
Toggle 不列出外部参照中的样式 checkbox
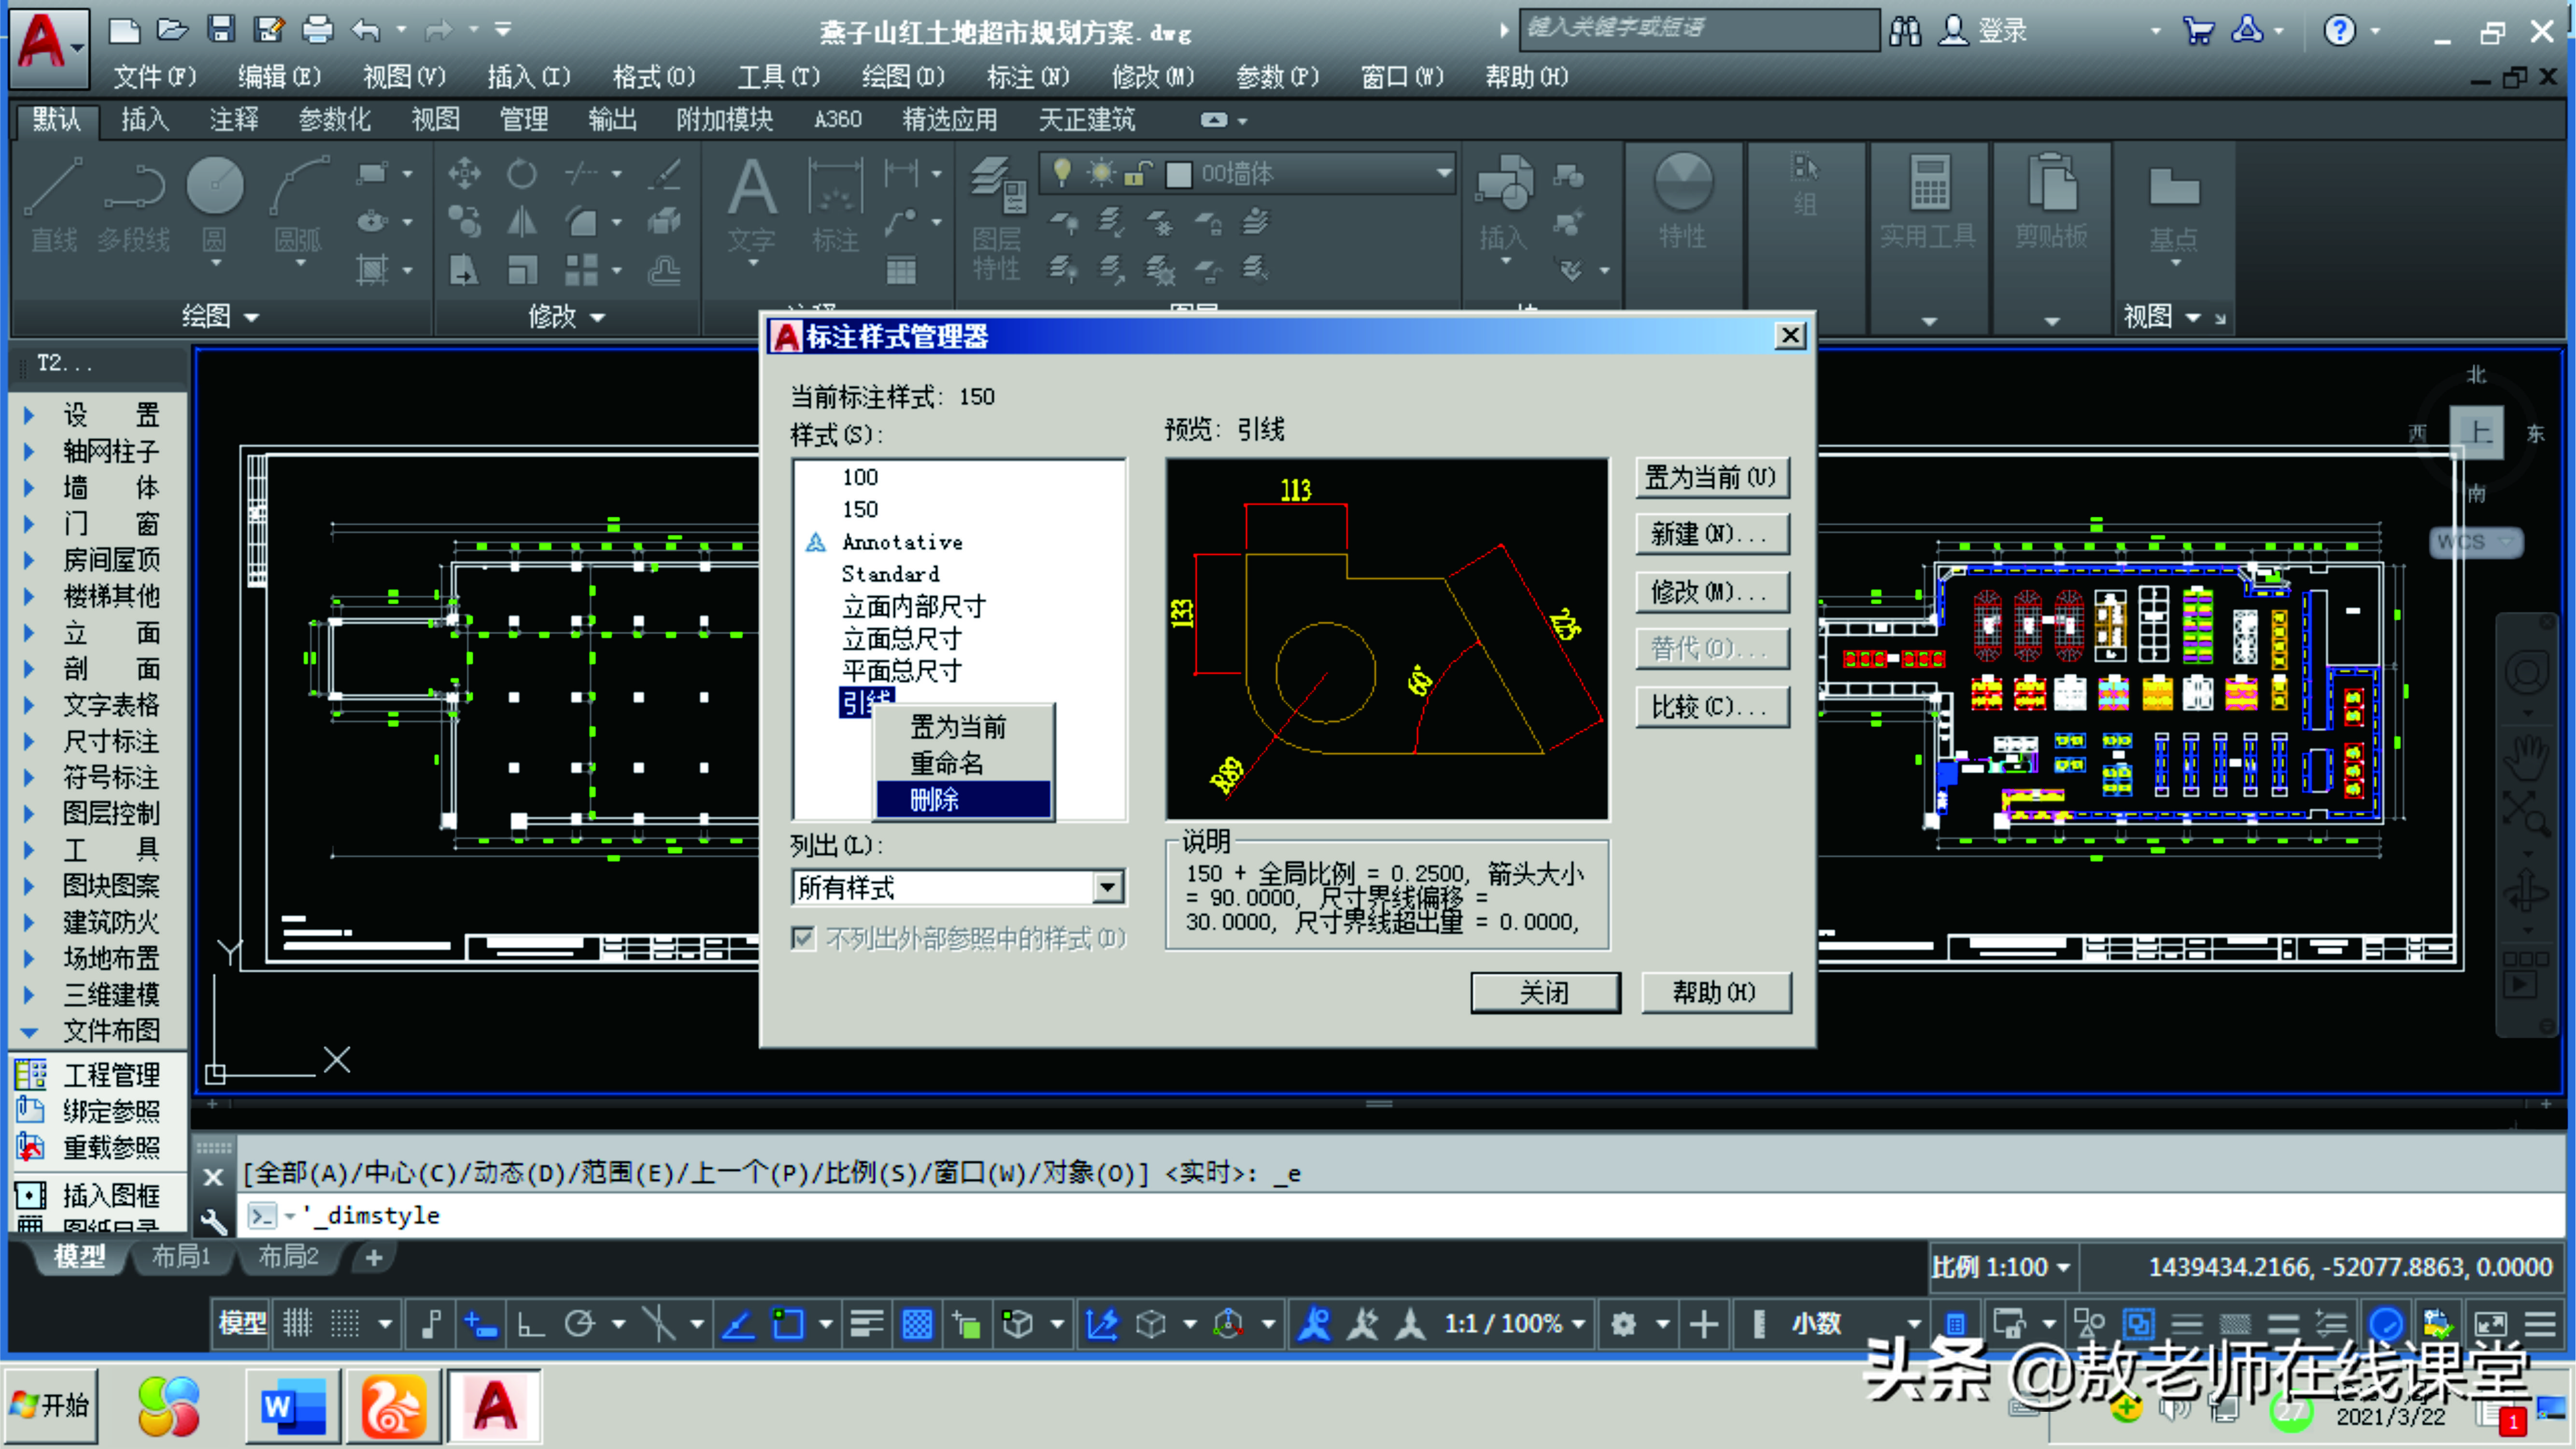pos(802,938)
